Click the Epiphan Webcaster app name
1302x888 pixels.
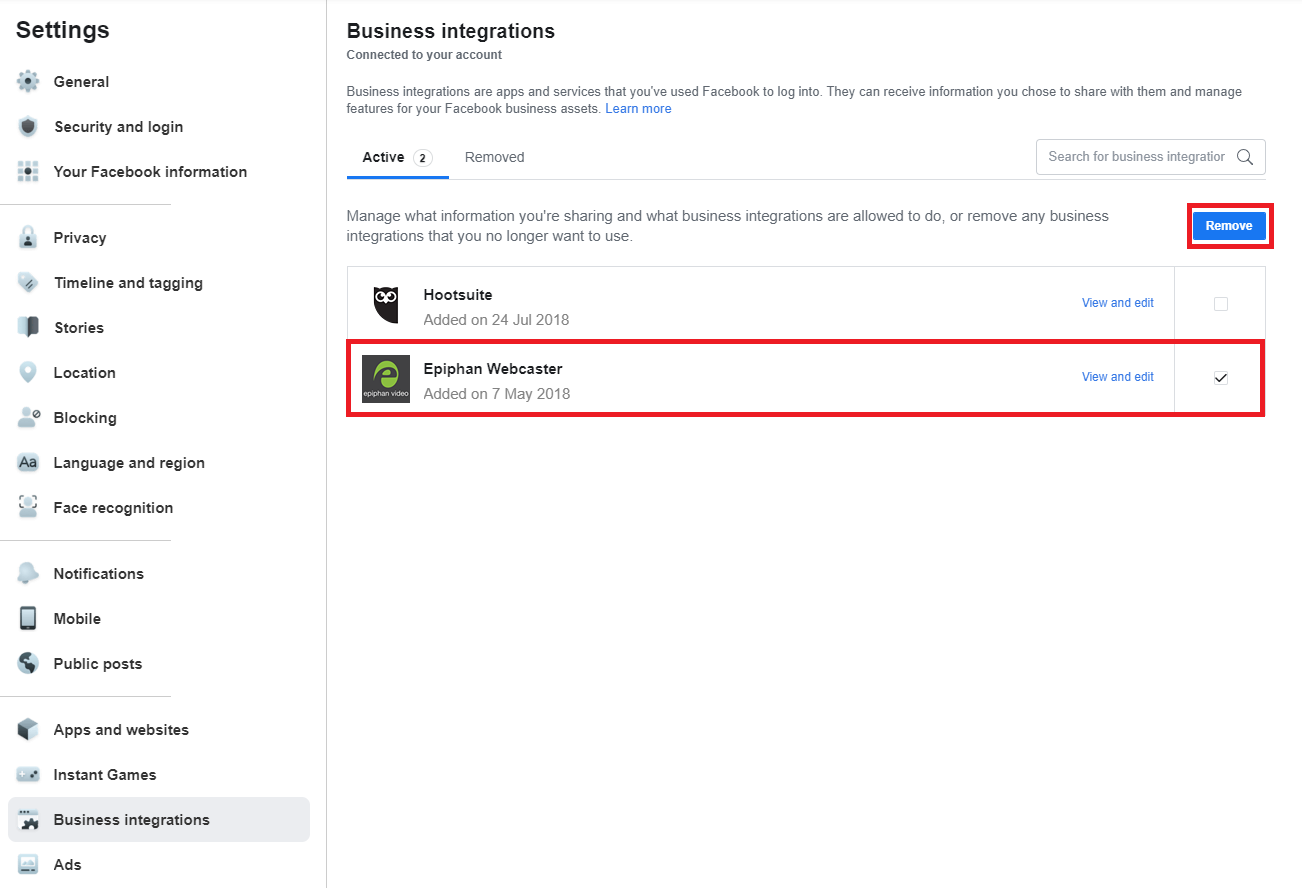493,369
